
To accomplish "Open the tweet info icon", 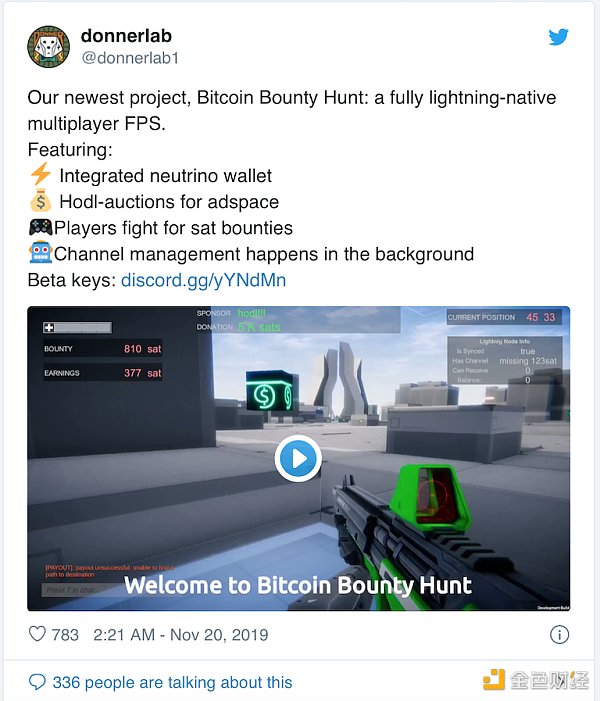I will [560, 634].
